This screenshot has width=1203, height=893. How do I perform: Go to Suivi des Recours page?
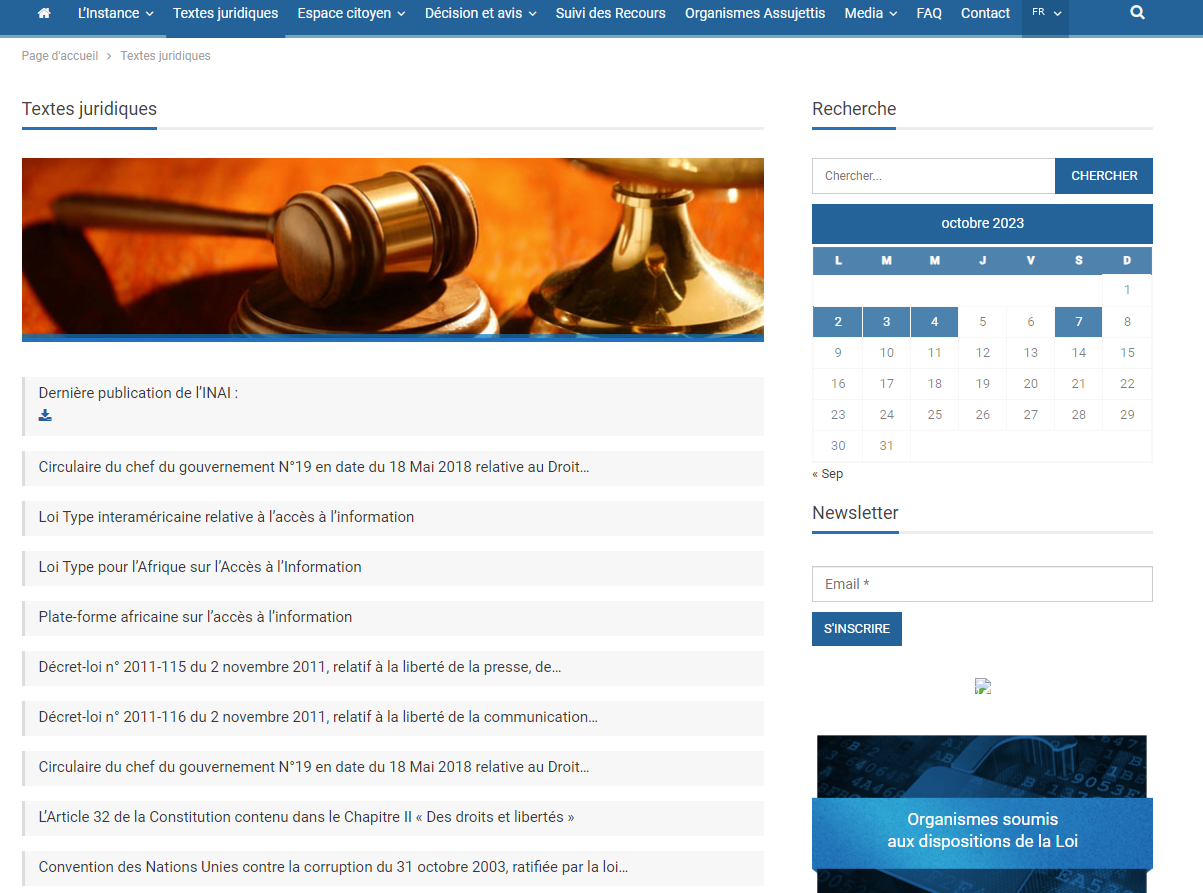pos(610,14)
